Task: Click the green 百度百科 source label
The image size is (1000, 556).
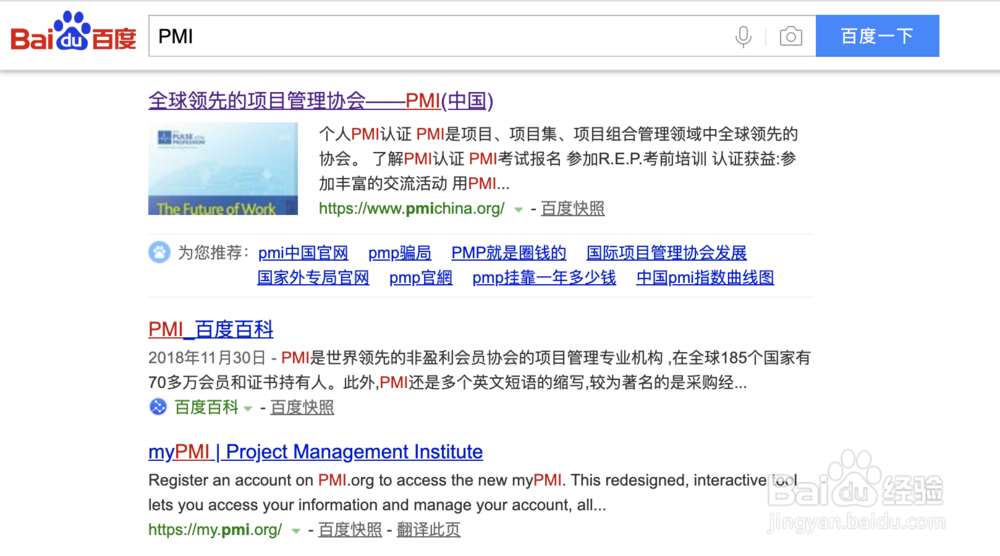Action: coord(207,407)
